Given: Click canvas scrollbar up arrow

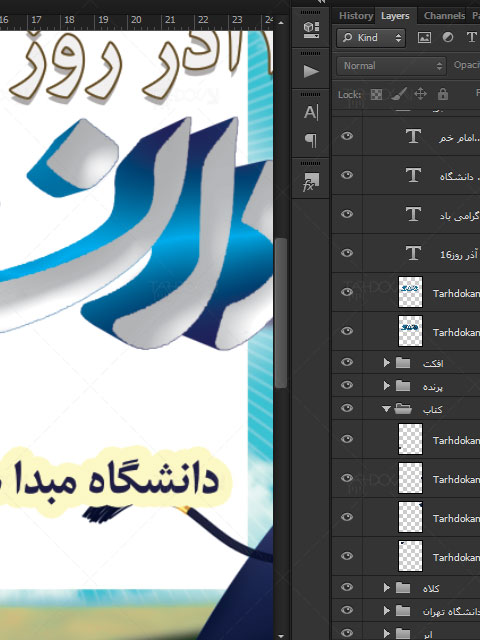Looking at the screenshot, I should point(281,23).
